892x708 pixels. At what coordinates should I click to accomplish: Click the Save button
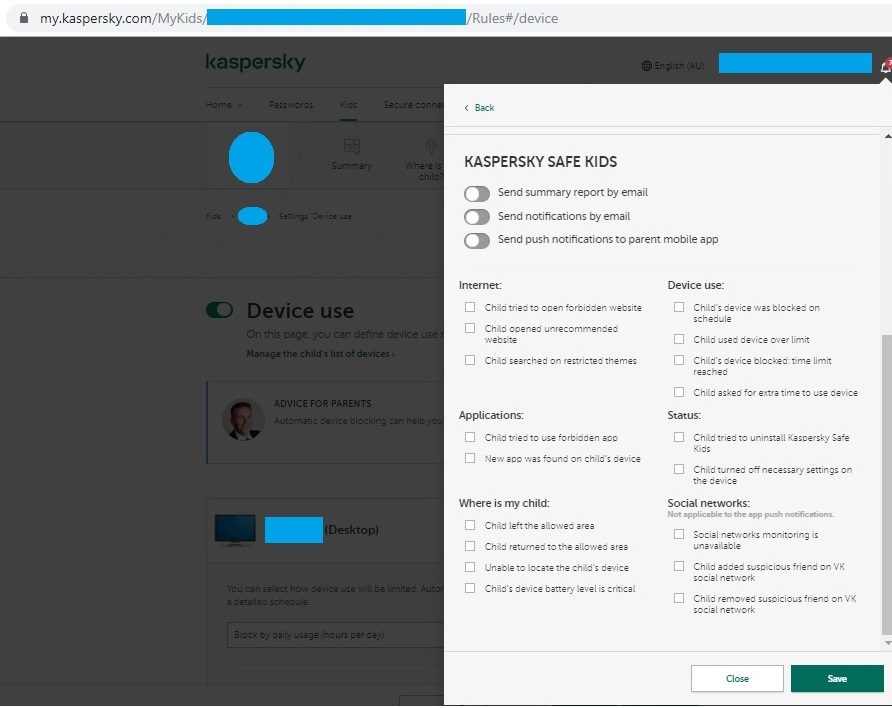pyautogui.click(x=837, y=678)
